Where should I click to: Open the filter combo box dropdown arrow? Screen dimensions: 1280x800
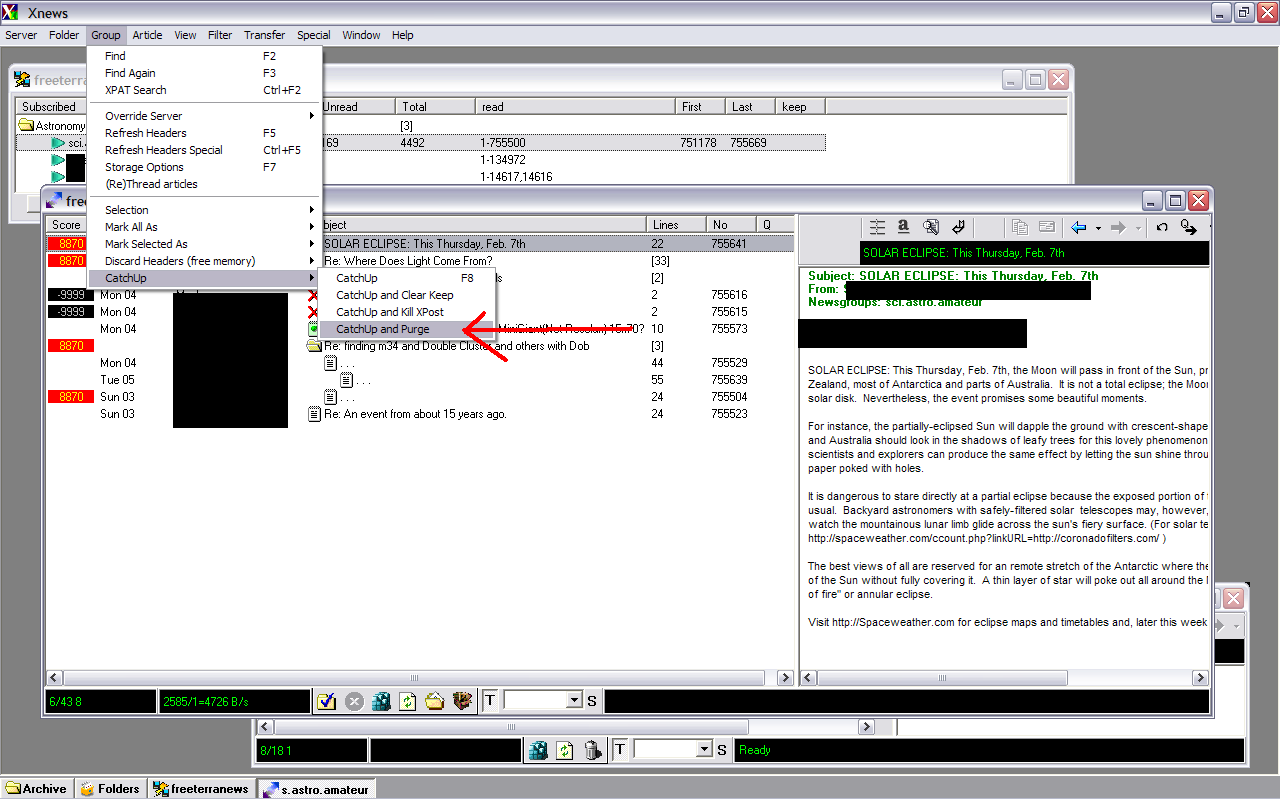click(574, 701)
